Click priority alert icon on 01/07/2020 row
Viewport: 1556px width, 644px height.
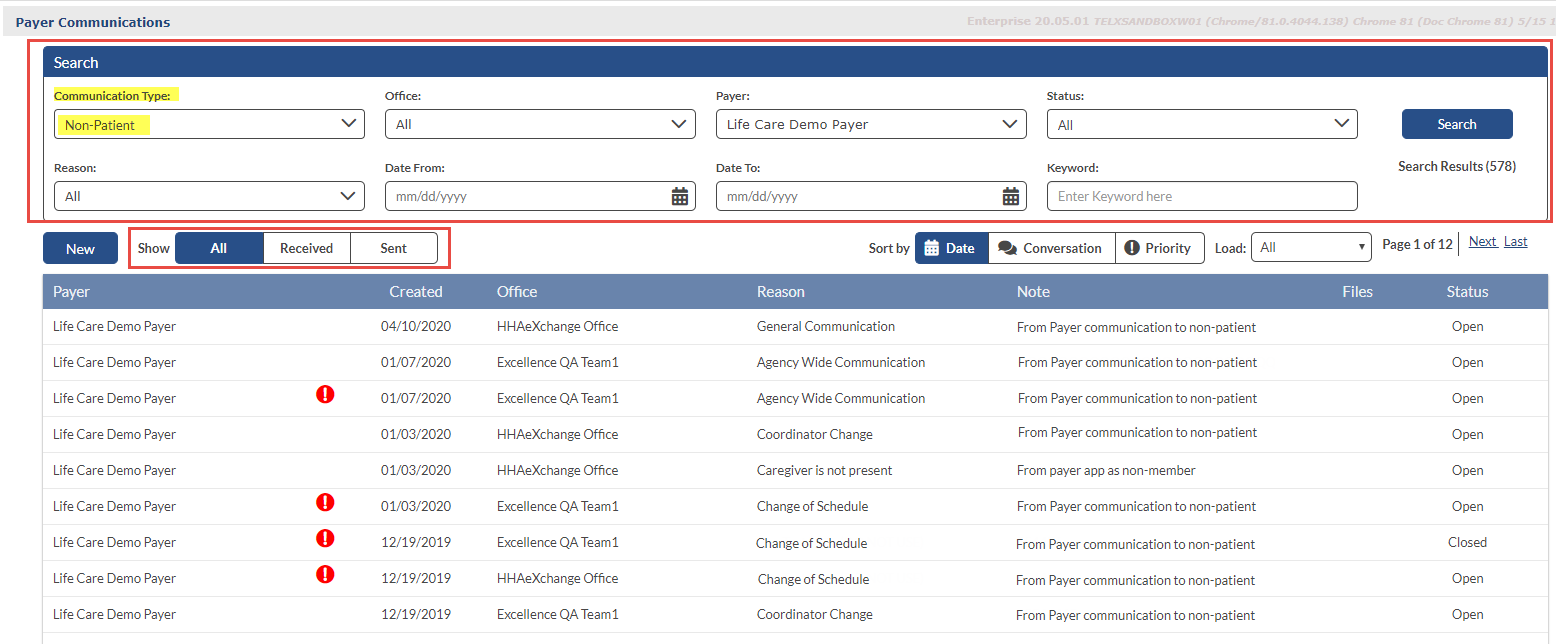(325, 395)
